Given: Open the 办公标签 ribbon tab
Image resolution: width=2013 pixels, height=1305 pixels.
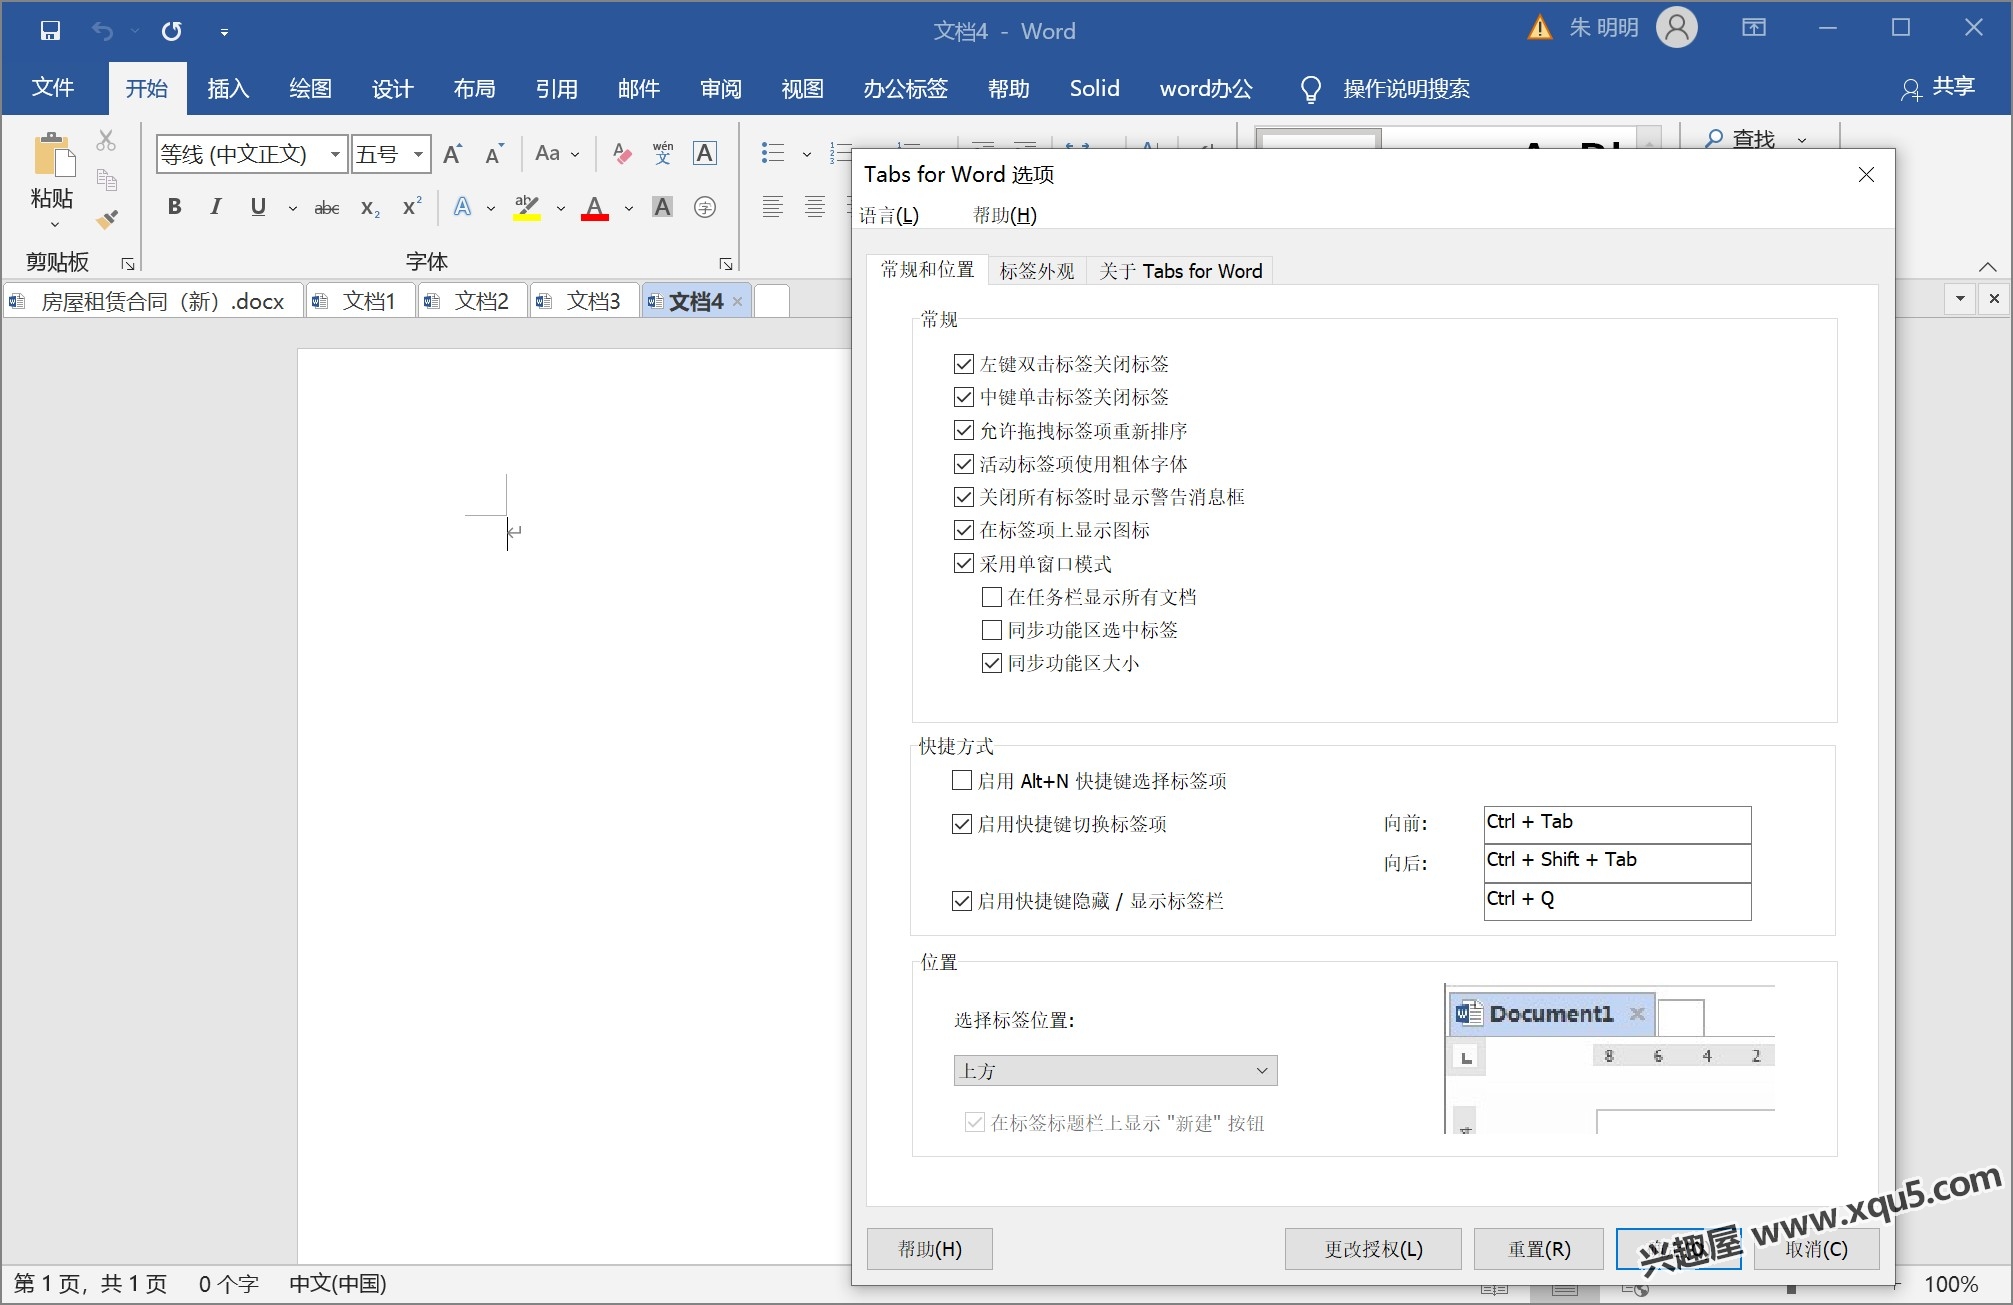Looking at the screenshot, I should (x=905, y=89).
